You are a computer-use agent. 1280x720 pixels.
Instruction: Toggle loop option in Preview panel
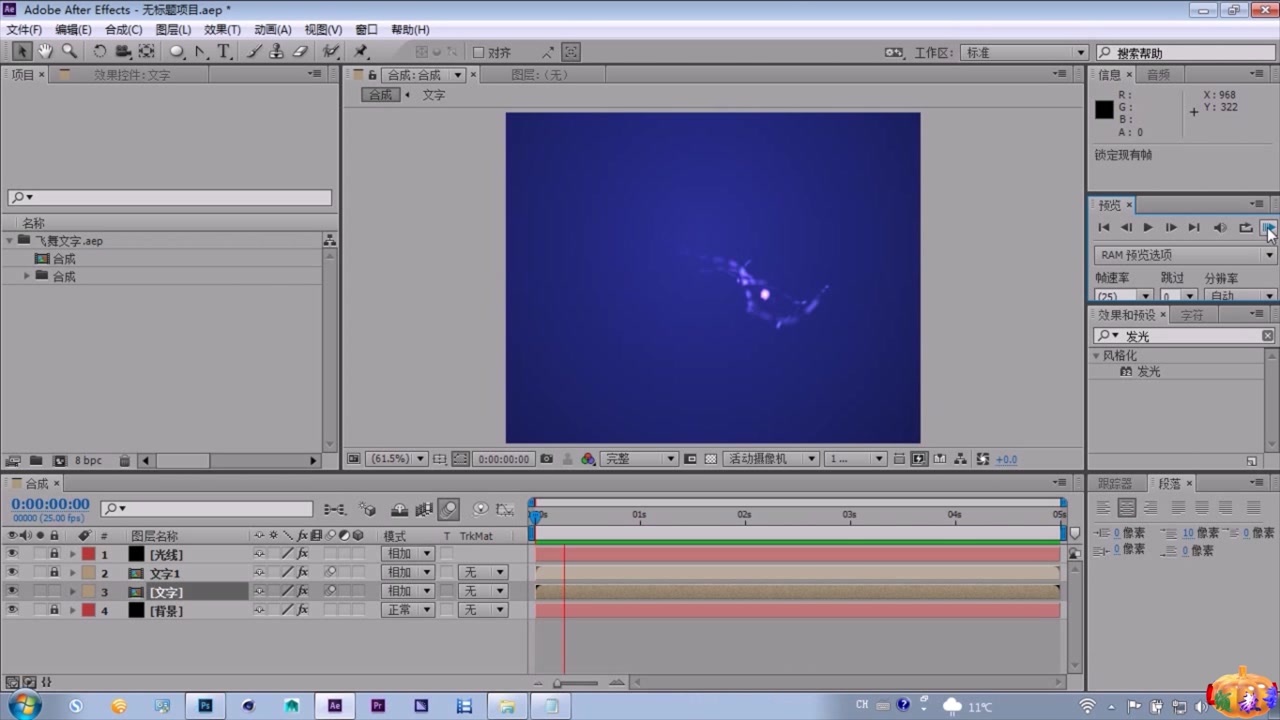tap(1245, 228)
